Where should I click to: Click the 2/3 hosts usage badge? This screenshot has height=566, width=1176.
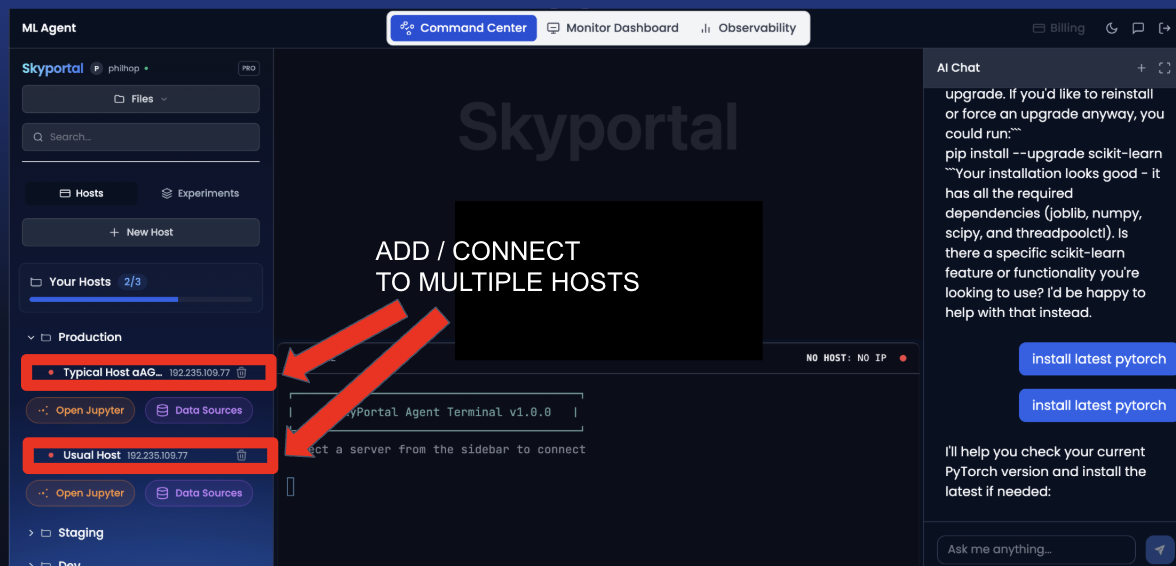132,282
